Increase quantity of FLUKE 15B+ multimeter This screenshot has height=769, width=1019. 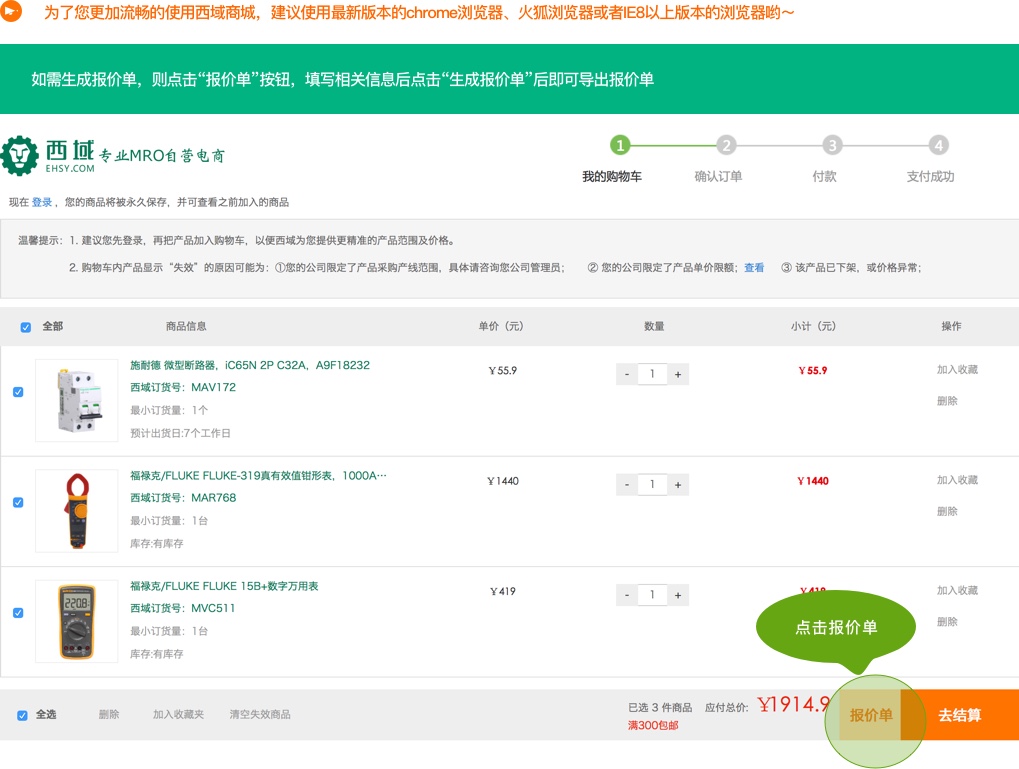678,595
